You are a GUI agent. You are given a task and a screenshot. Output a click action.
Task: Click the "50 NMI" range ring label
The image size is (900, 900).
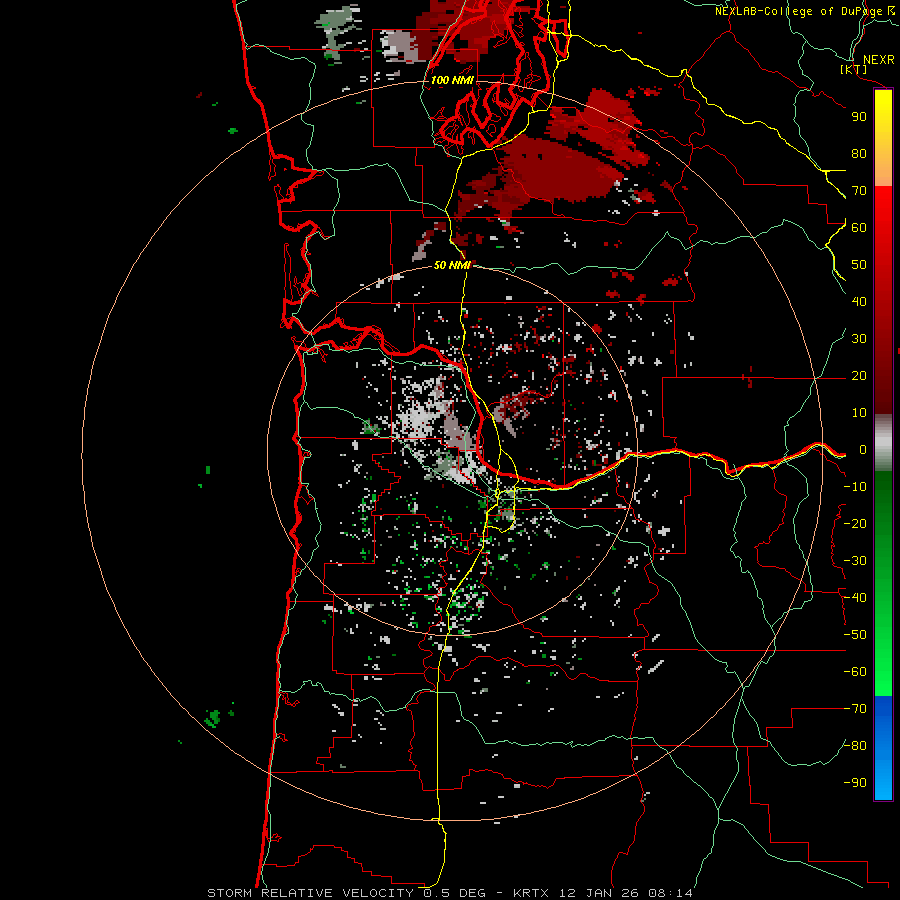click(452, 265)
